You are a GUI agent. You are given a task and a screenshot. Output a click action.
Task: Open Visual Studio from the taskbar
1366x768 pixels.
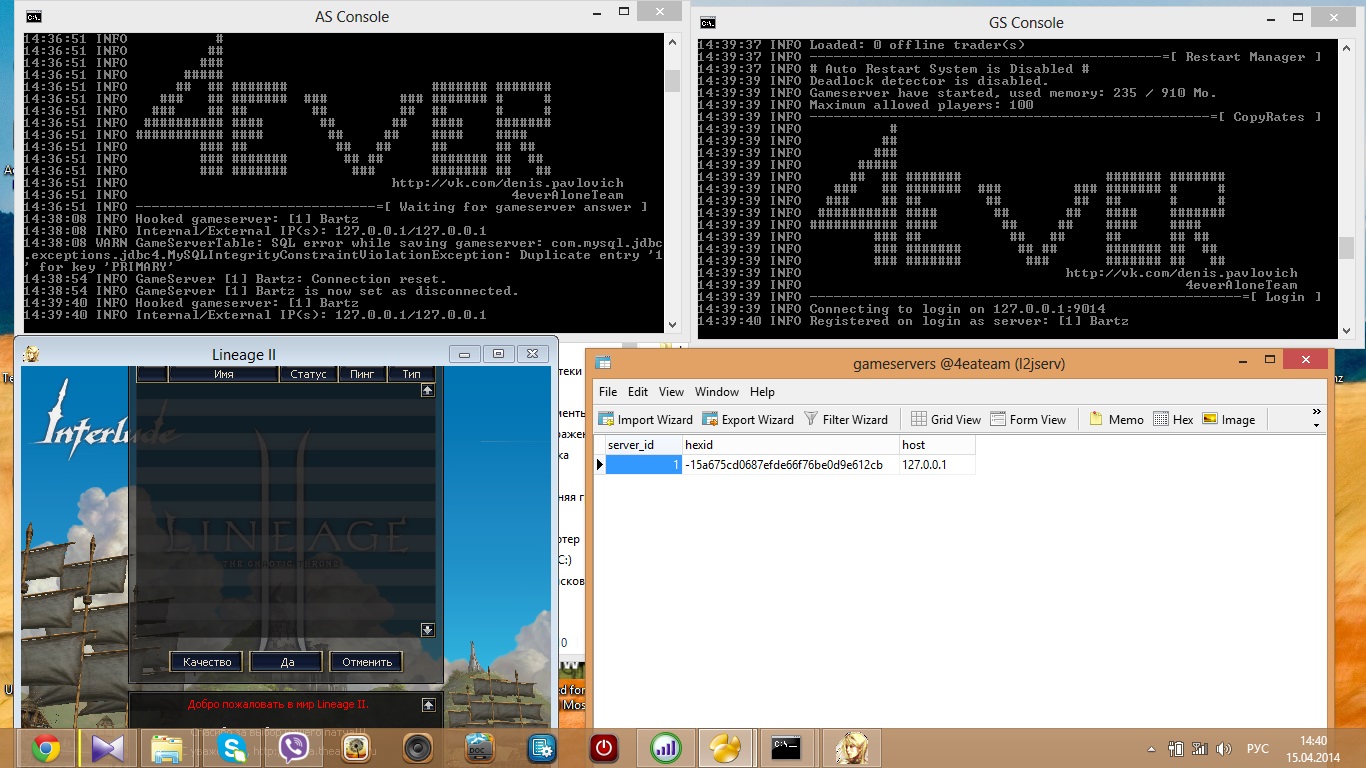point(106,748)
